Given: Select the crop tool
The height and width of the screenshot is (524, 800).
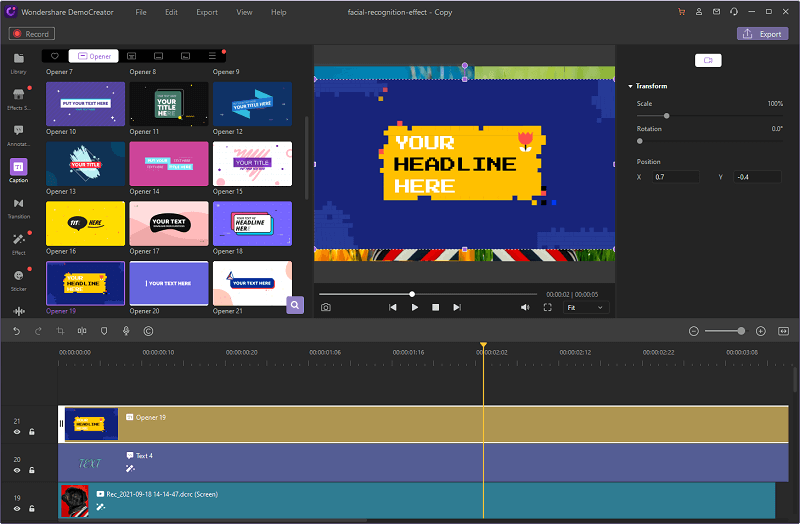Looking at the screenshot, I should [60, 331].
